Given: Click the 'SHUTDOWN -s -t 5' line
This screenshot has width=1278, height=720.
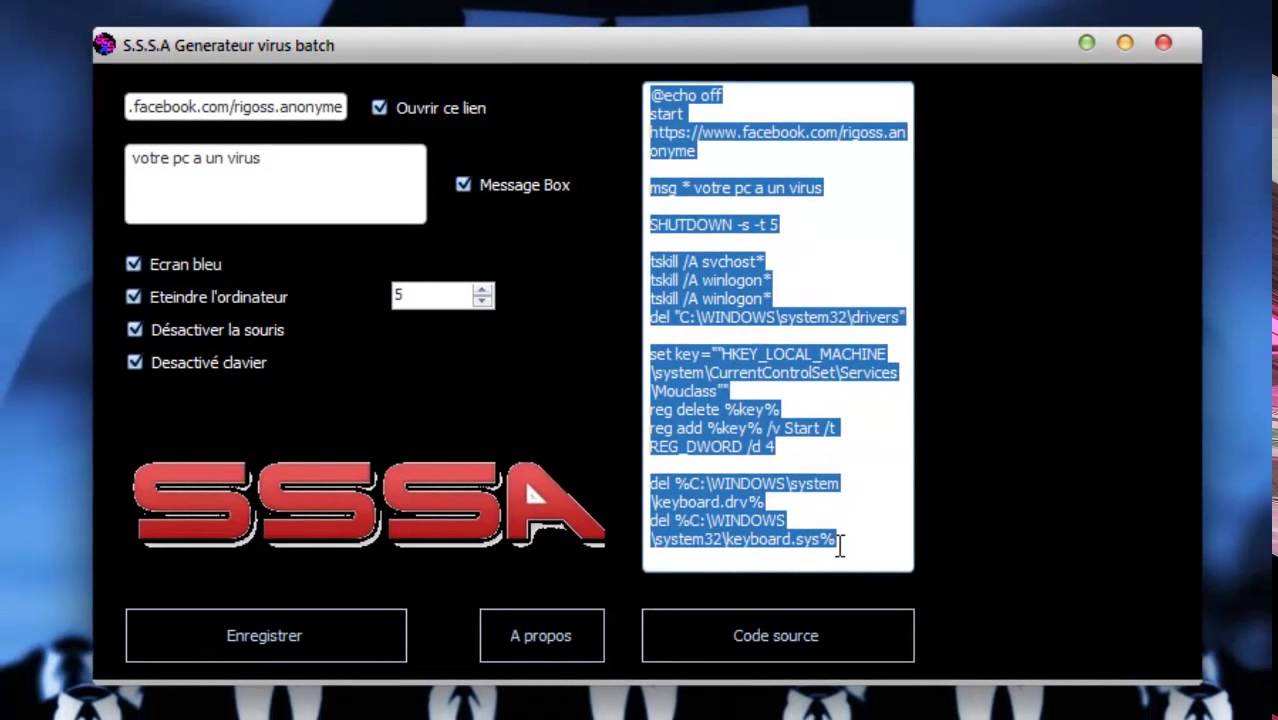Looking at the screenshot, I should click(714, 225).
